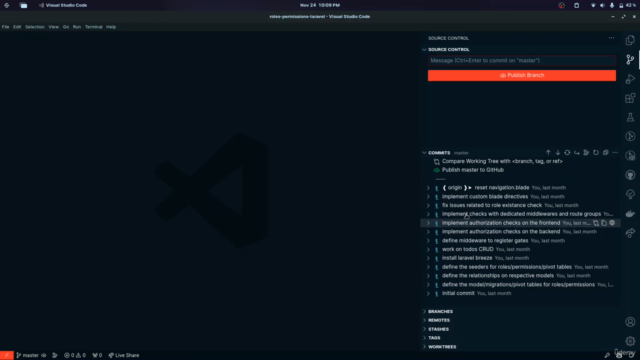The width and height of the screenshot is (640, 360).
Task: Select 'install laravel breeze' commit
Action: (467, 258)
